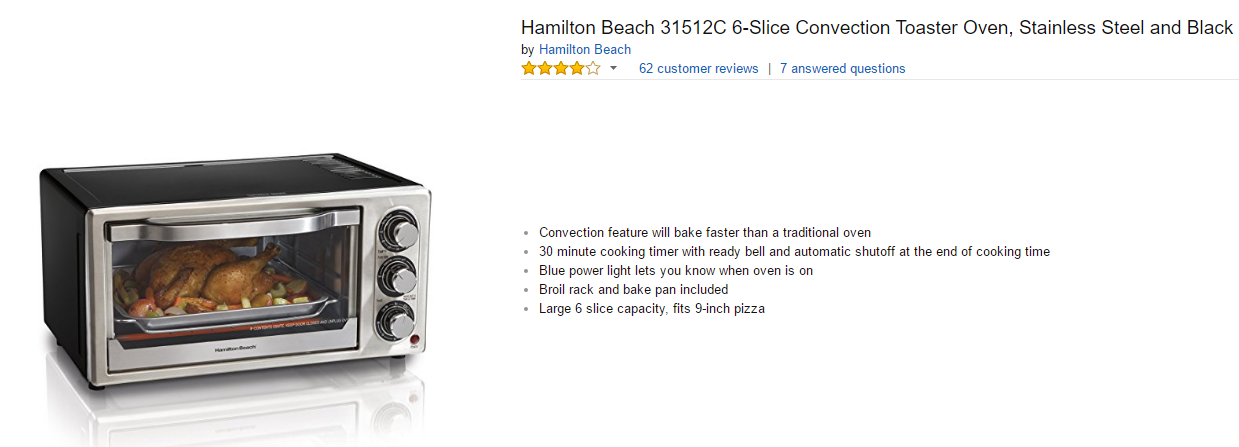Expand the rating breakdown dropdown arrow
This screenshot has width=1239, height=447.
(613, 69)
